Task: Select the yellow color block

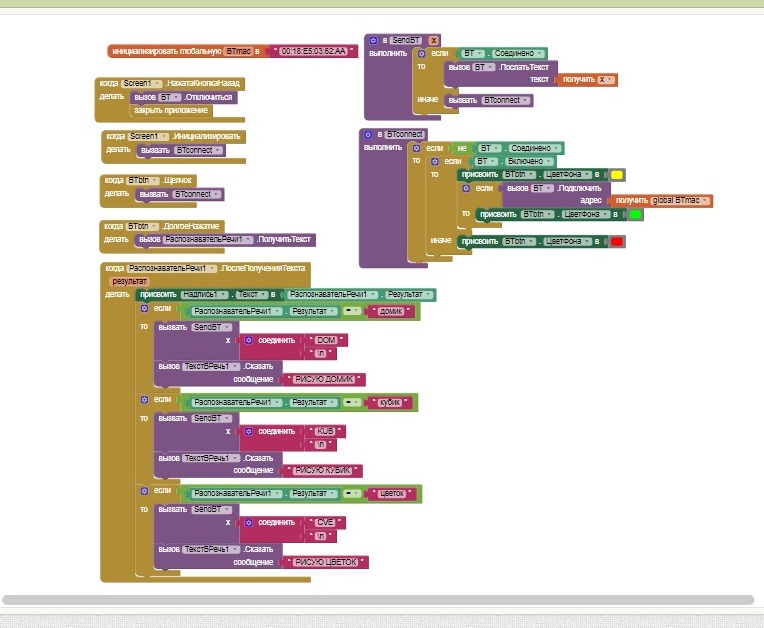Action: point(617,174)
